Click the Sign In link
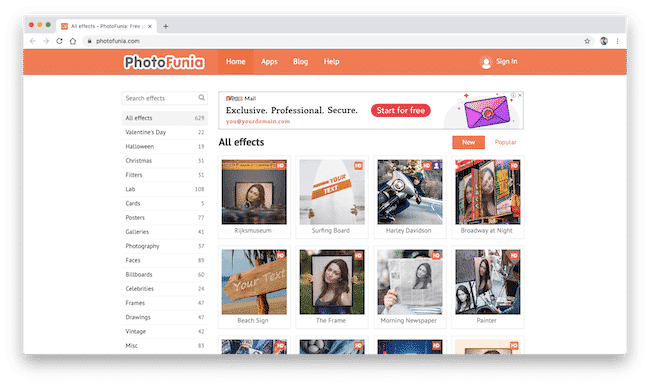650x385 pixels. point(507,61)
